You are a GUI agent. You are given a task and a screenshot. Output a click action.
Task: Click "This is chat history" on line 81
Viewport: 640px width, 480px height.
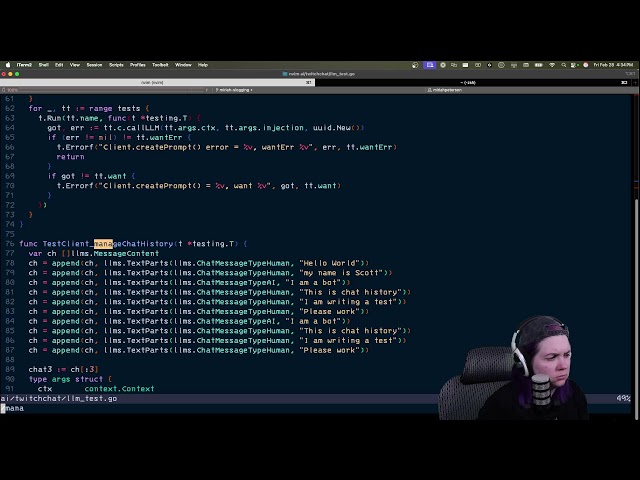pyautogui.click(x=351, y=292)
